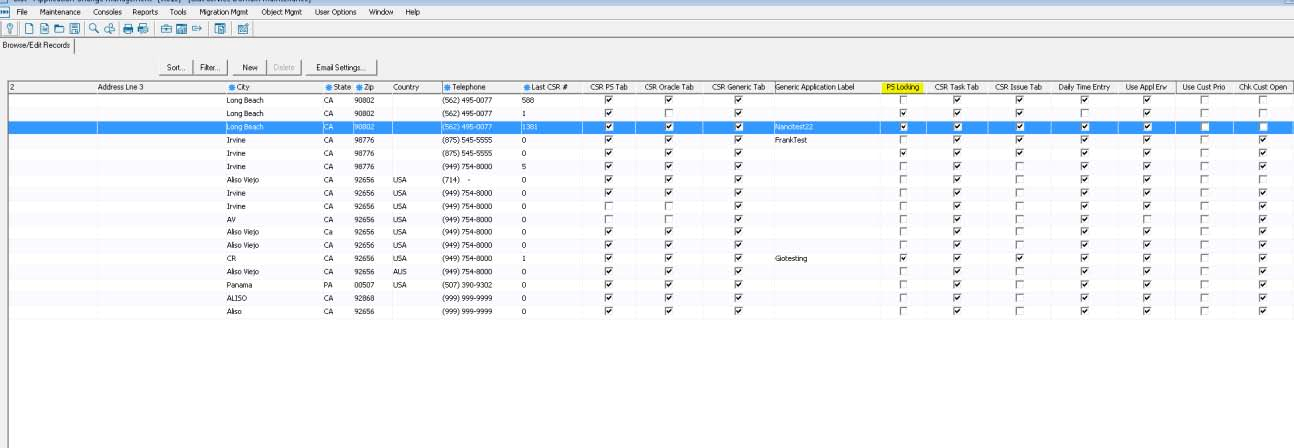Click the floppy disk save icon
The image size is (1294, 448).
pos(74,29)
